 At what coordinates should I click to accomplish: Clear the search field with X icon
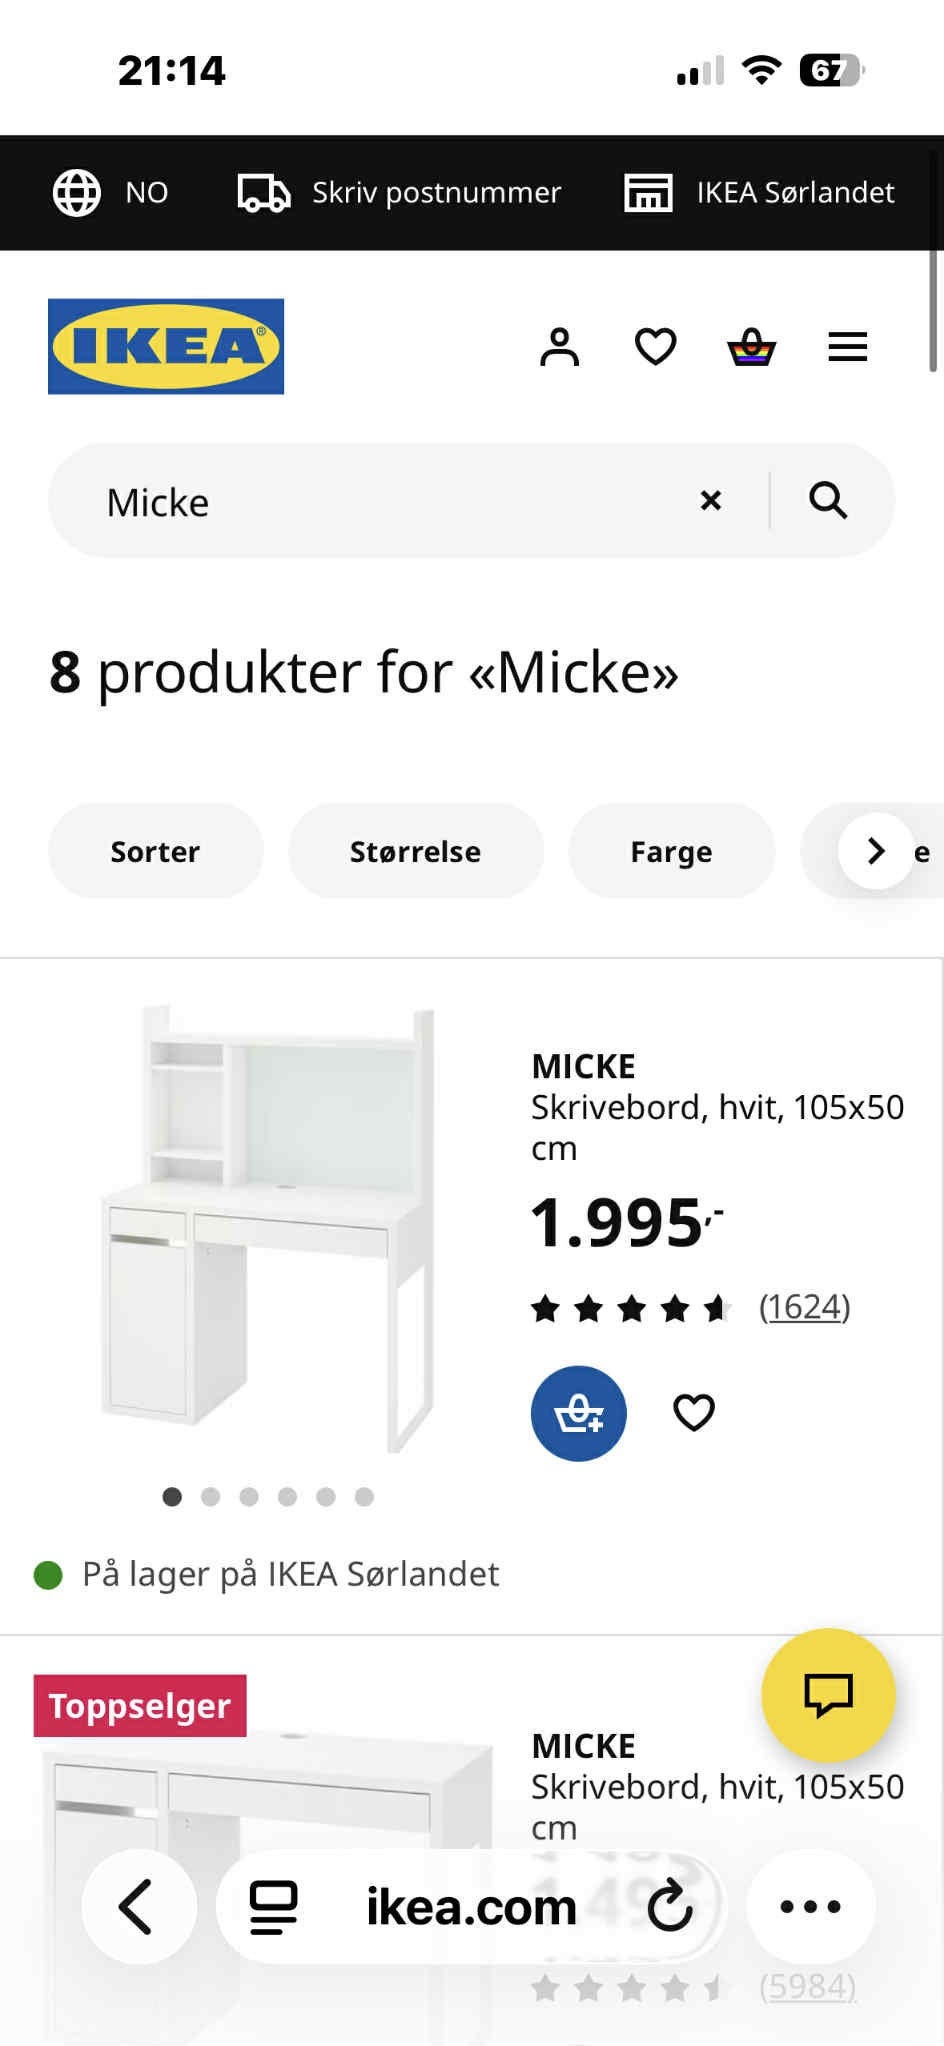(711, 500)
